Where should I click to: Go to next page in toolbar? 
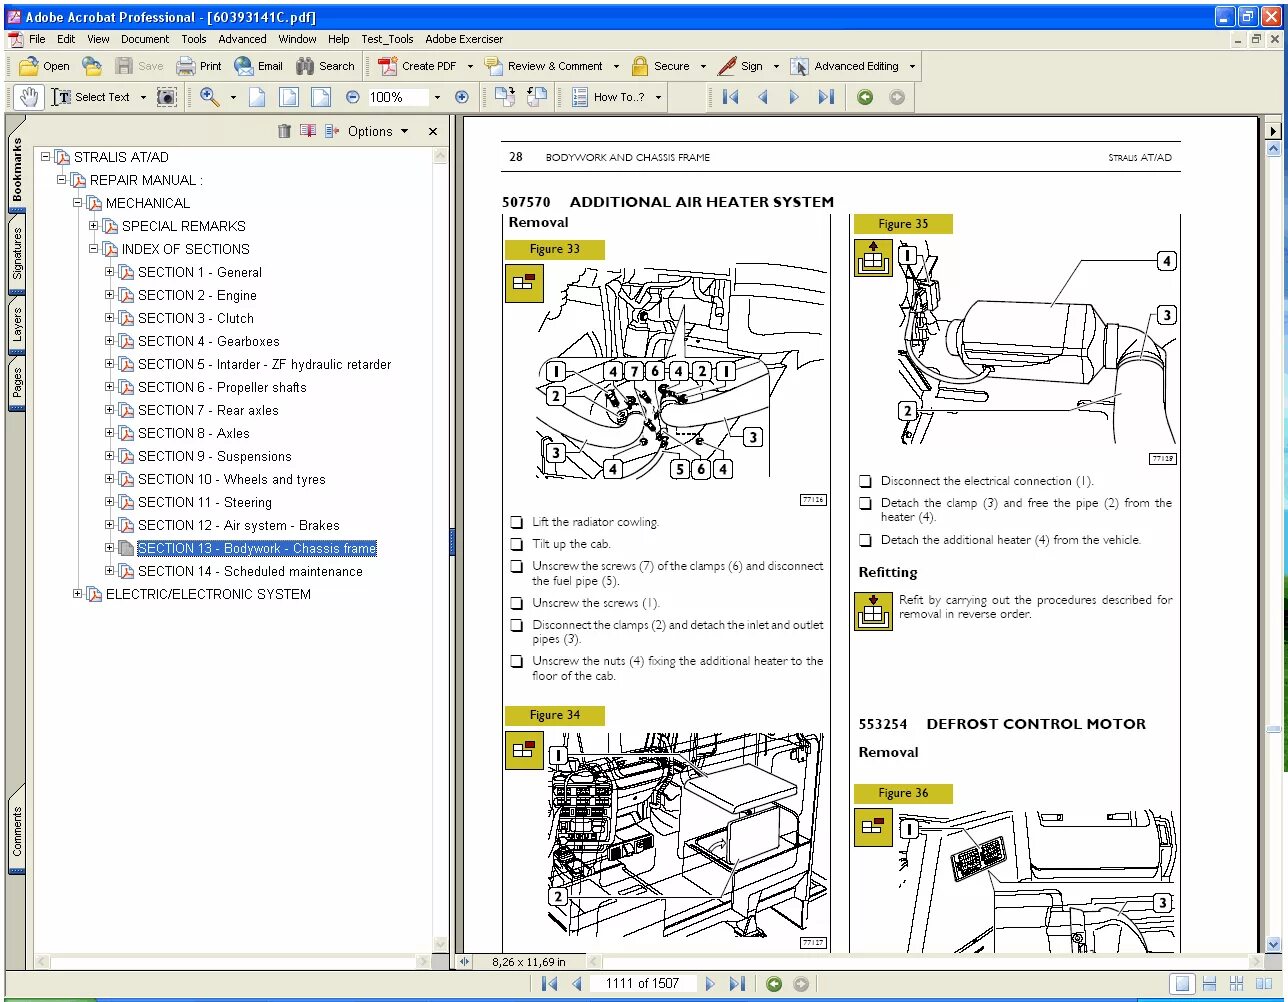point(794,97)
